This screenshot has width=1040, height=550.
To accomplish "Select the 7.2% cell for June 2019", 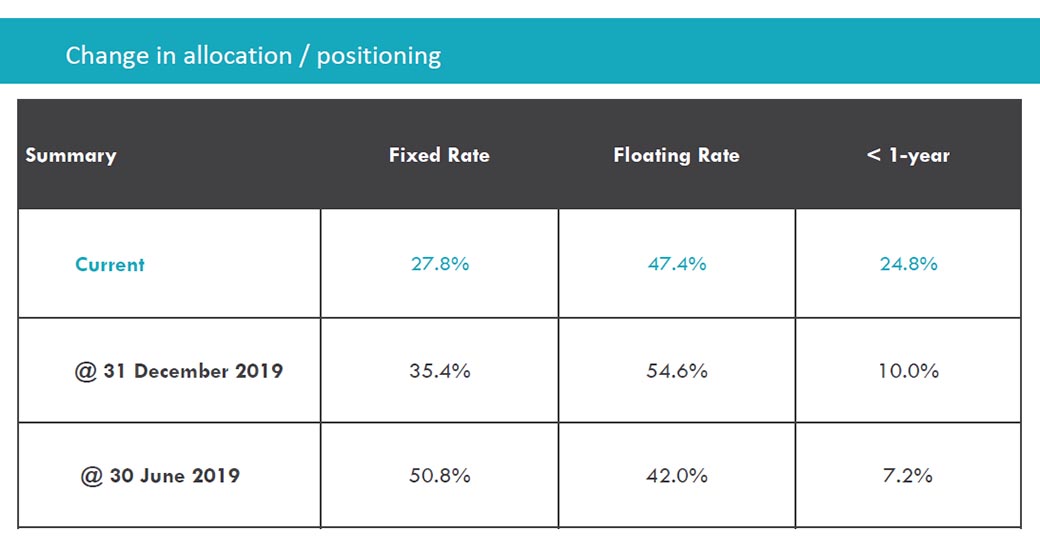I will (908, 475).
